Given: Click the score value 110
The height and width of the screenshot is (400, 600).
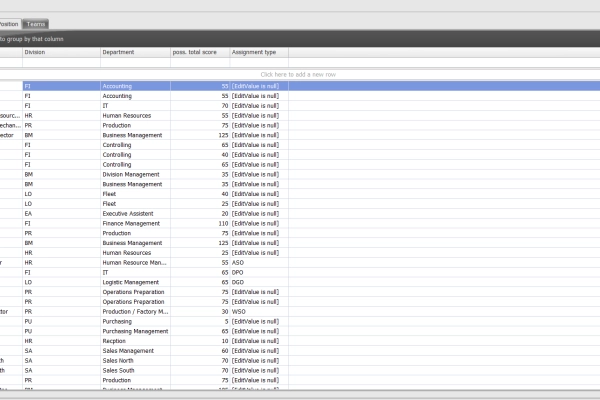Looking at the screenshot, I should coord(200,224).
